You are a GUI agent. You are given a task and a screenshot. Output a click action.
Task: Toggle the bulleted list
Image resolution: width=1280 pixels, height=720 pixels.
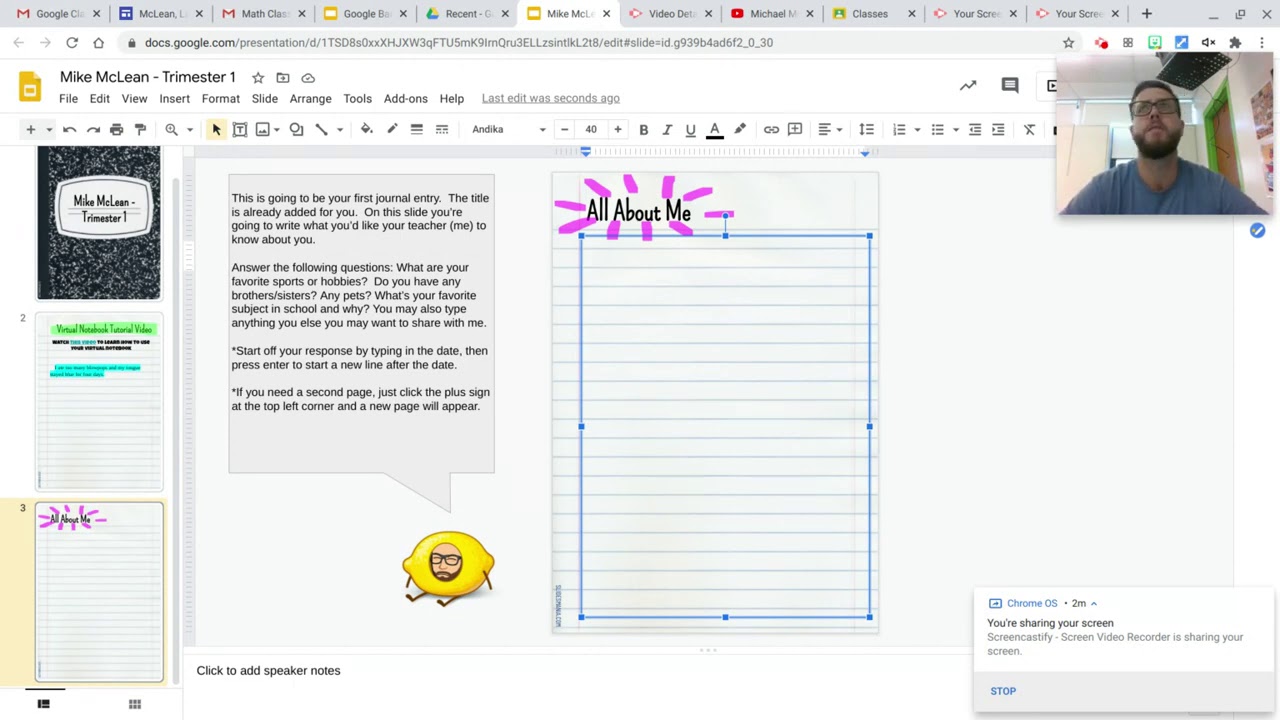pyautogui.click(x=937, y=129)
